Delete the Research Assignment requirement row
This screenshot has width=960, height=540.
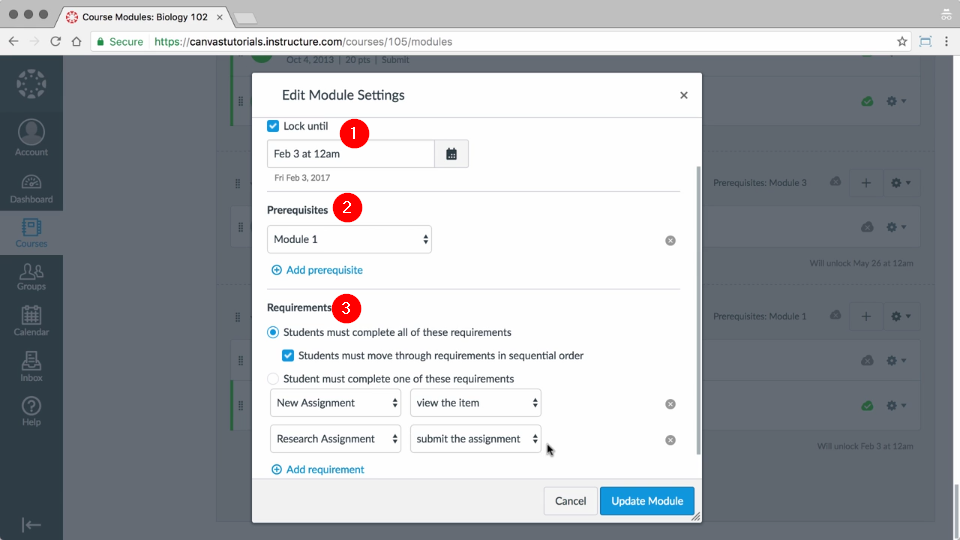coord(670,440)
